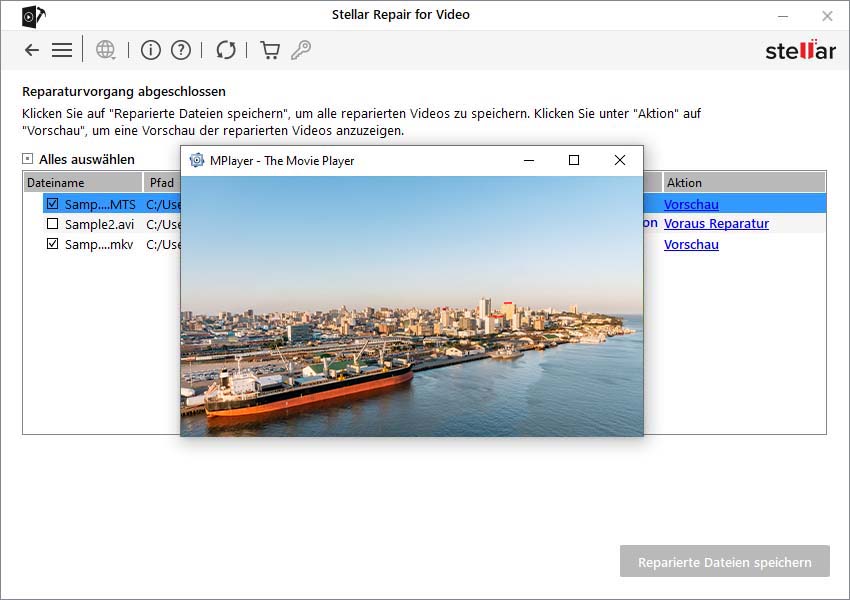Open the globe language selector dropdown
850x600 pixels.
point(106,50)
